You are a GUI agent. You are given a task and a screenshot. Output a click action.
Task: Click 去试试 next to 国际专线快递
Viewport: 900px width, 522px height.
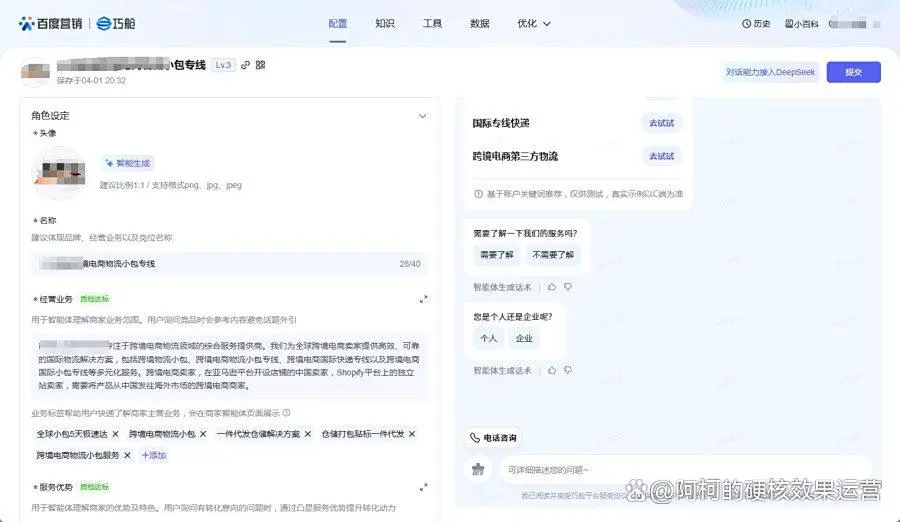coord(661,123)
